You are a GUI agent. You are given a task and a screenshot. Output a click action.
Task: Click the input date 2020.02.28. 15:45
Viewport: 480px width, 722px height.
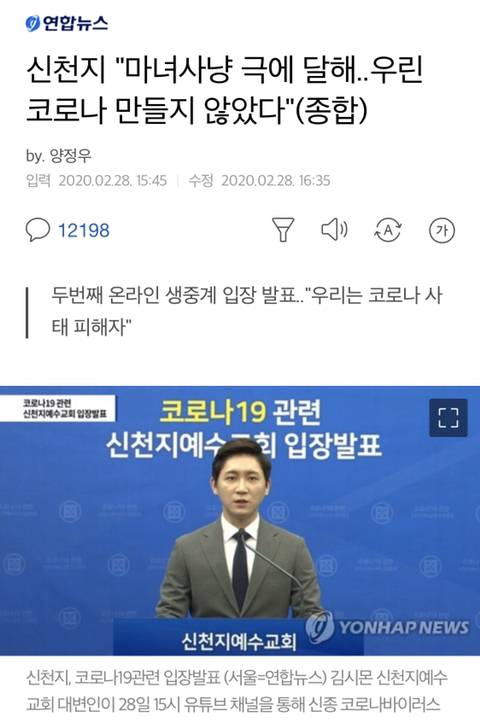(x=112, y=180)
